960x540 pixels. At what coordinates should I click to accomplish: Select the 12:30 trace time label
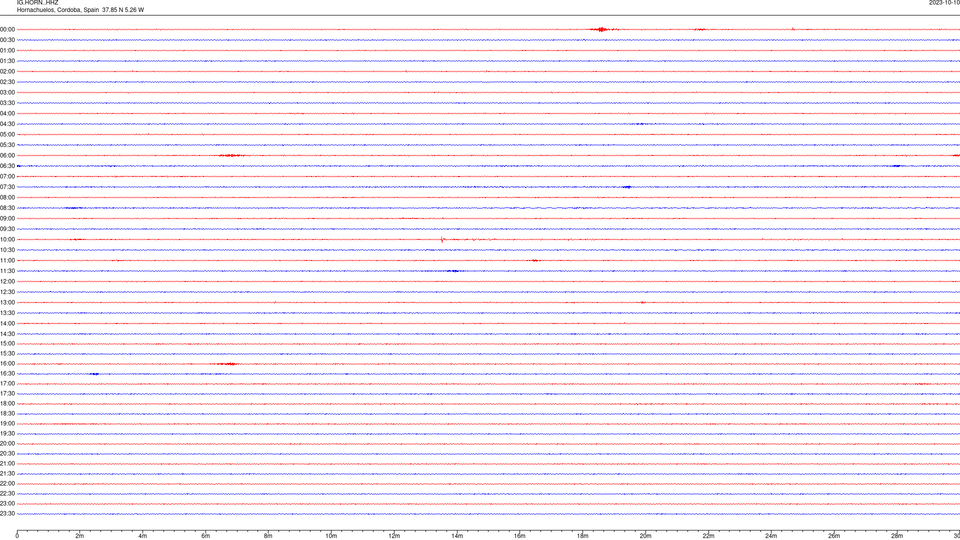7,292
